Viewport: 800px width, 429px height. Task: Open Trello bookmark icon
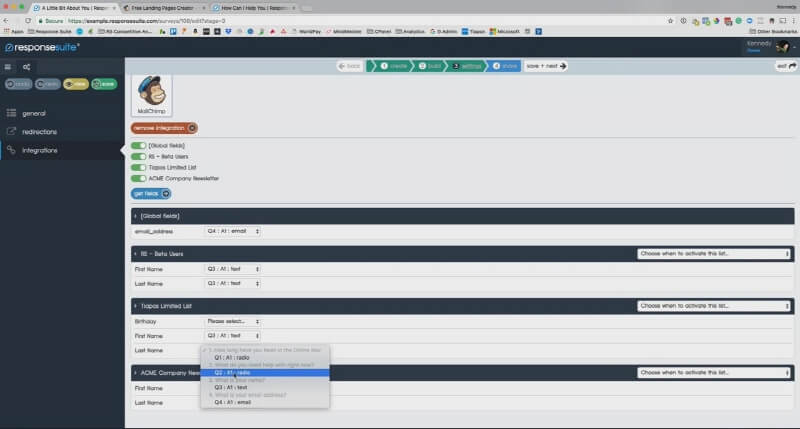pyautogui.click(x=173, y=32)
